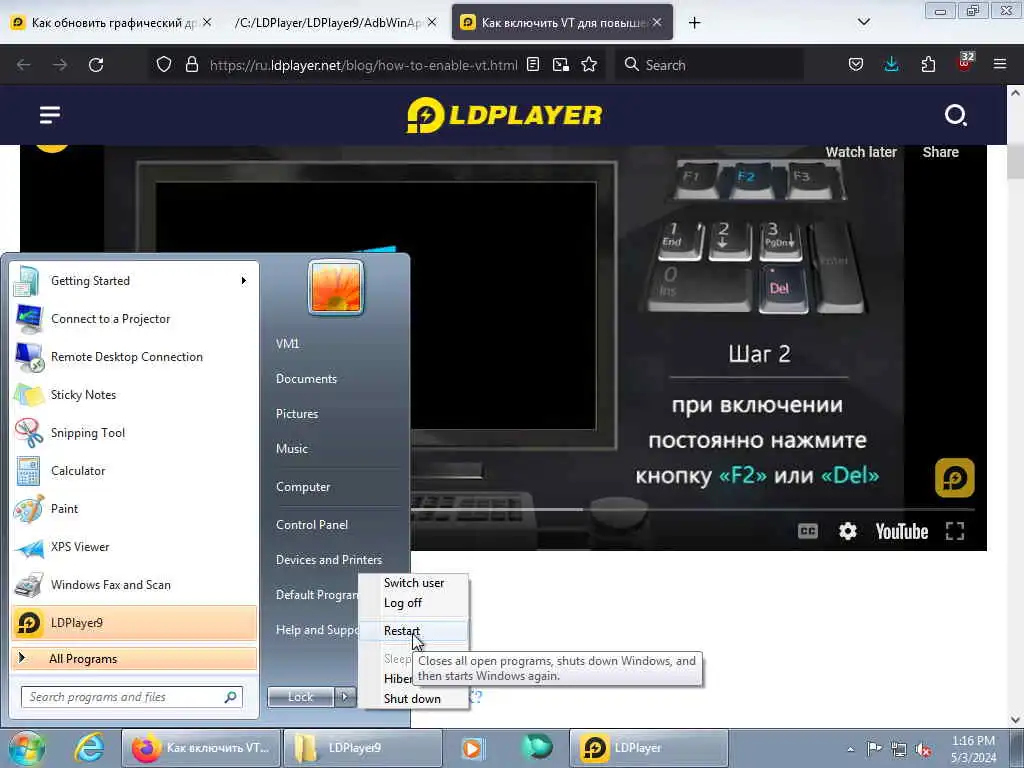Reload the page in Firefox
Screen dimensions: 1024x768
click(96, 65)
